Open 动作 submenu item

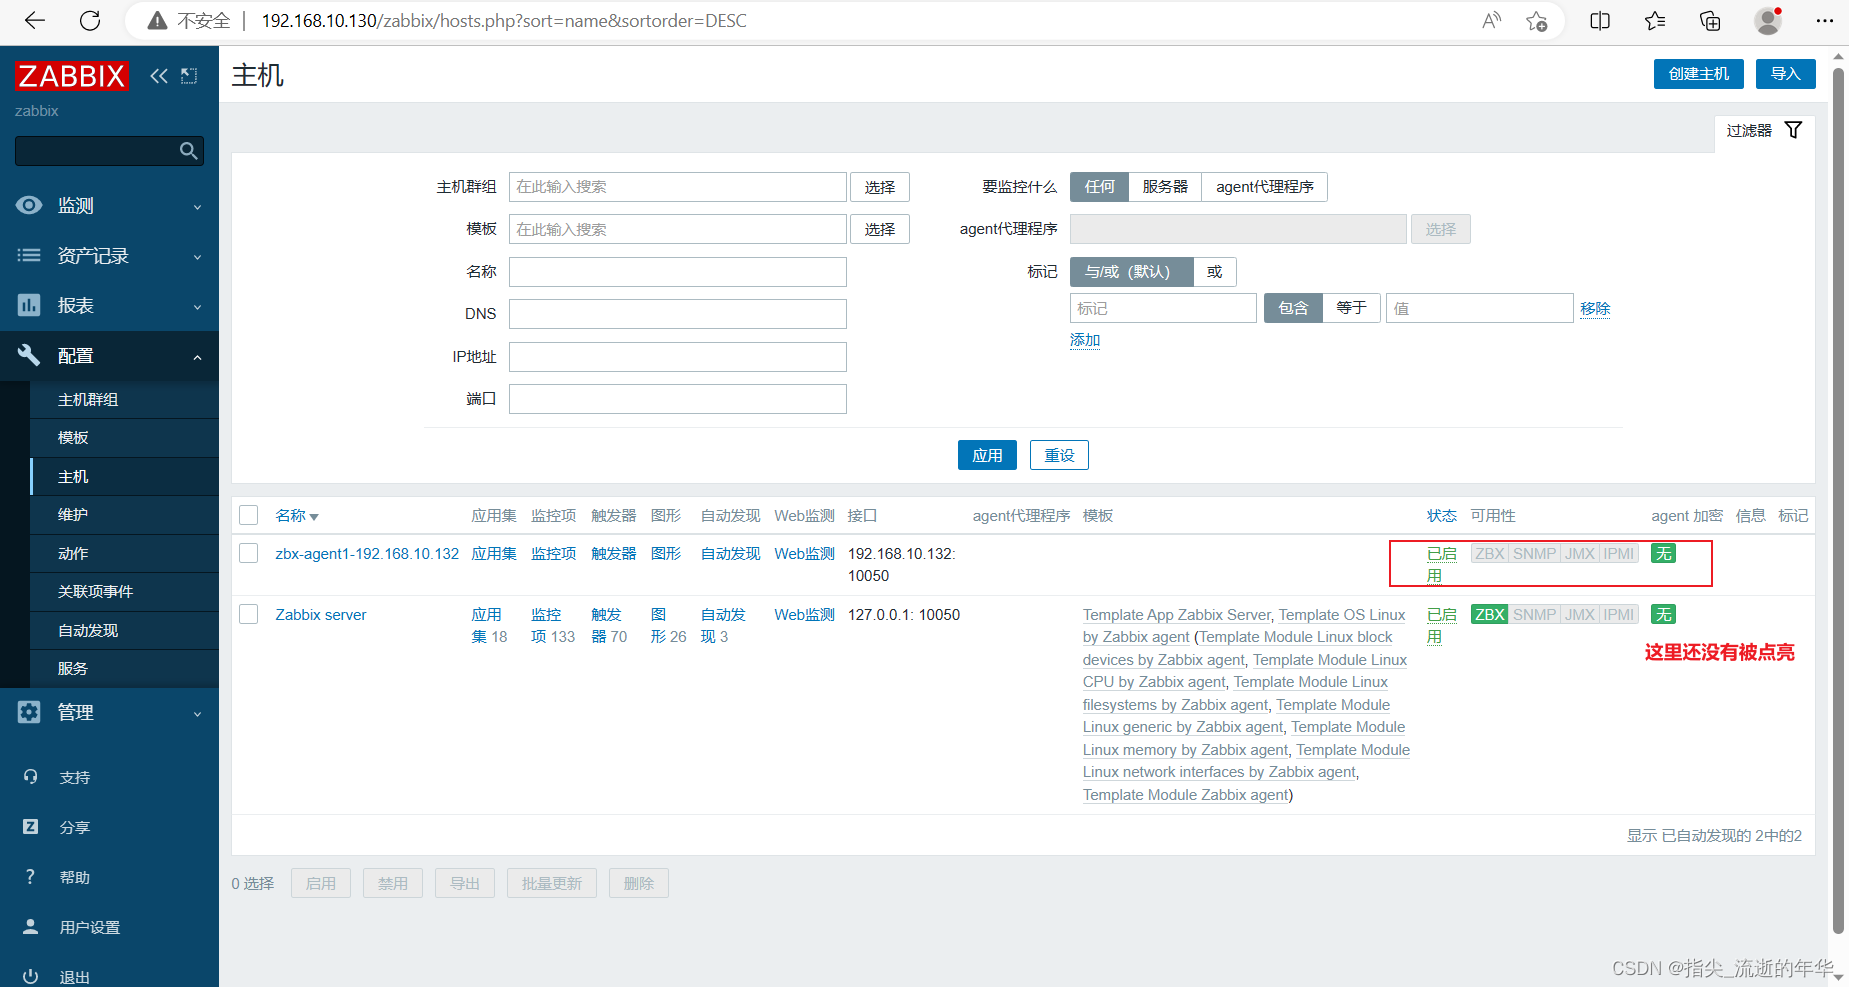pos(124,553)
